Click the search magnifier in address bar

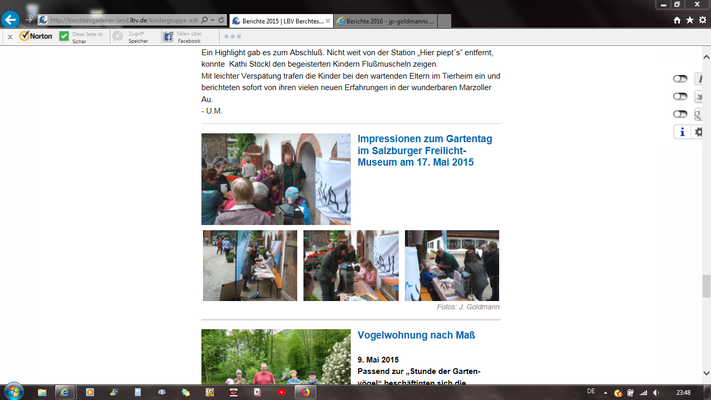click(x=205, y=20)
